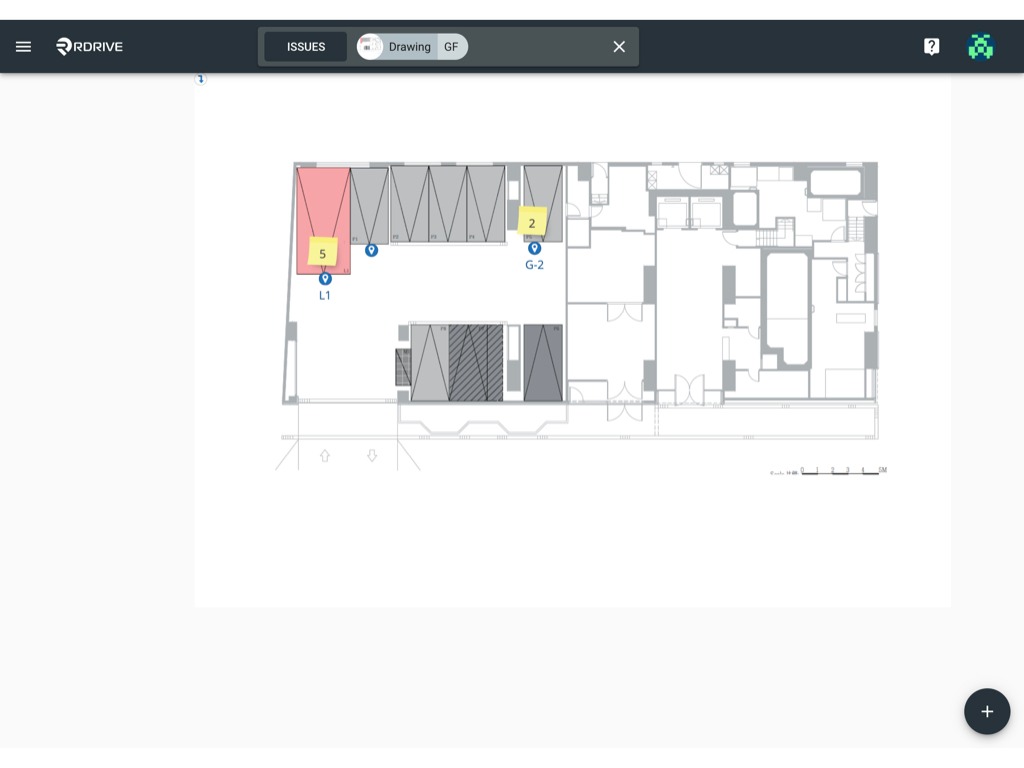
Task: Click the plus floating action button
Action: point(987,711)
